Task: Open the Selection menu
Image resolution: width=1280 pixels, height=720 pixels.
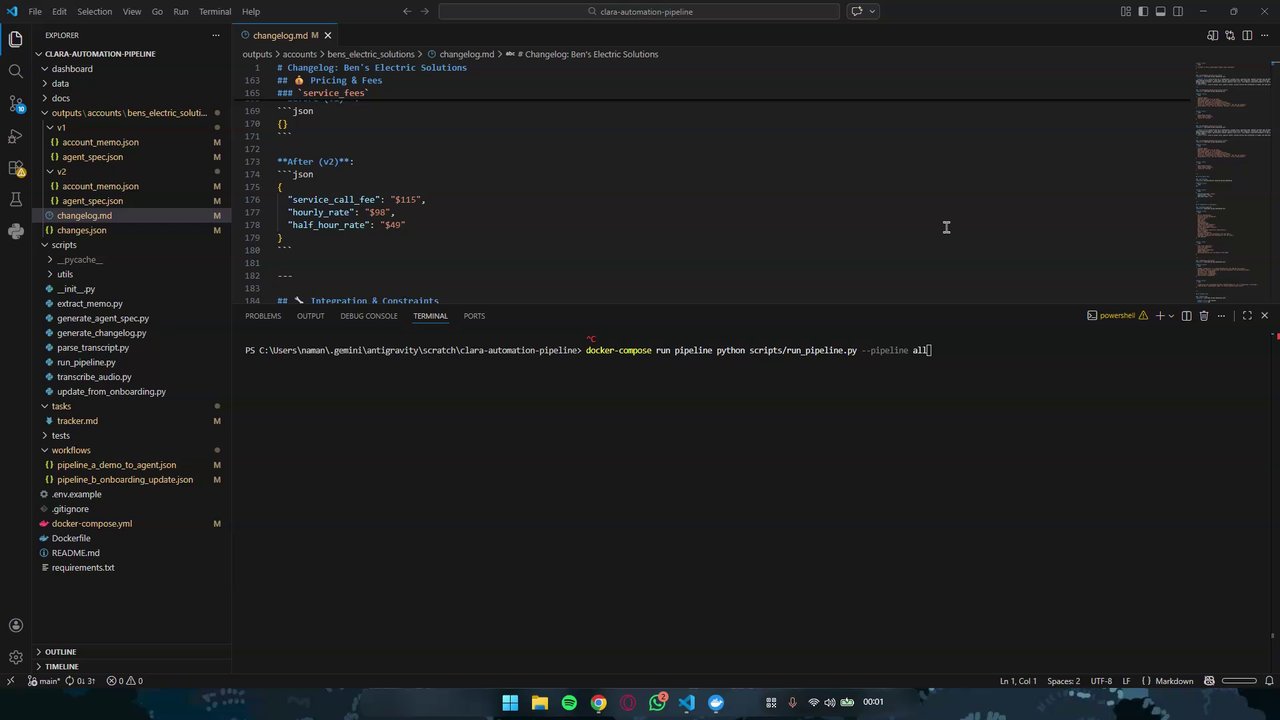Action: coord(94,12)
